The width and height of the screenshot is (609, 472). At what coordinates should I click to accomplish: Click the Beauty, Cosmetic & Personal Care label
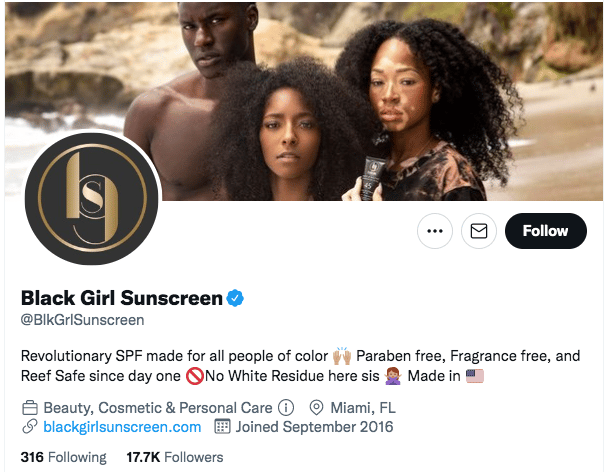158,408
